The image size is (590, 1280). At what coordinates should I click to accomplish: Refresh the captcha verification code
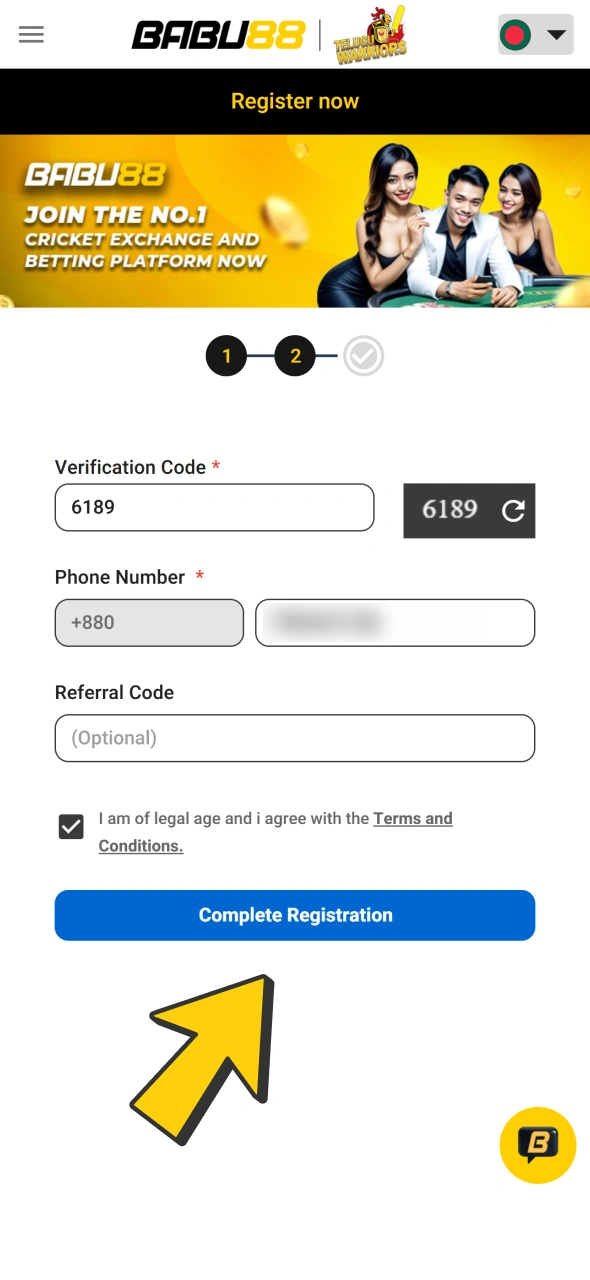click(x=513, y=510)
